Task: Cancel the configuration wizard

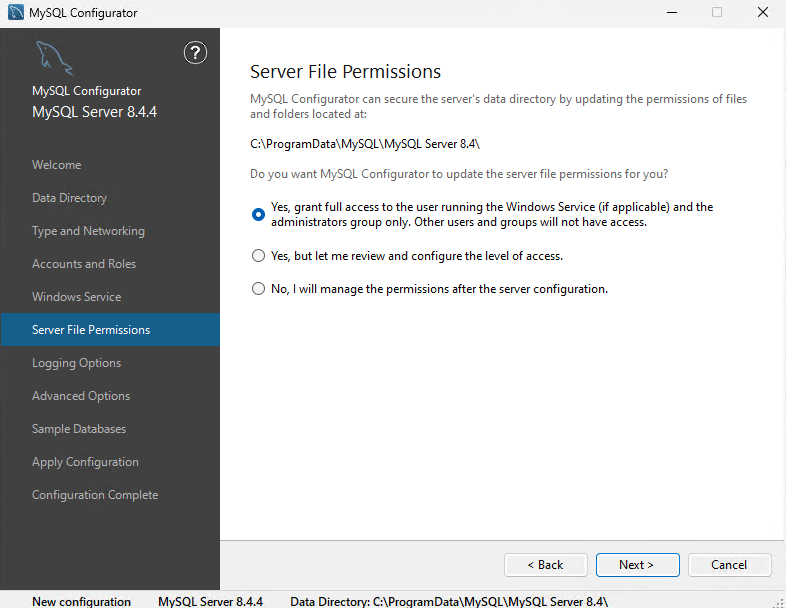Action: point(729,565)
